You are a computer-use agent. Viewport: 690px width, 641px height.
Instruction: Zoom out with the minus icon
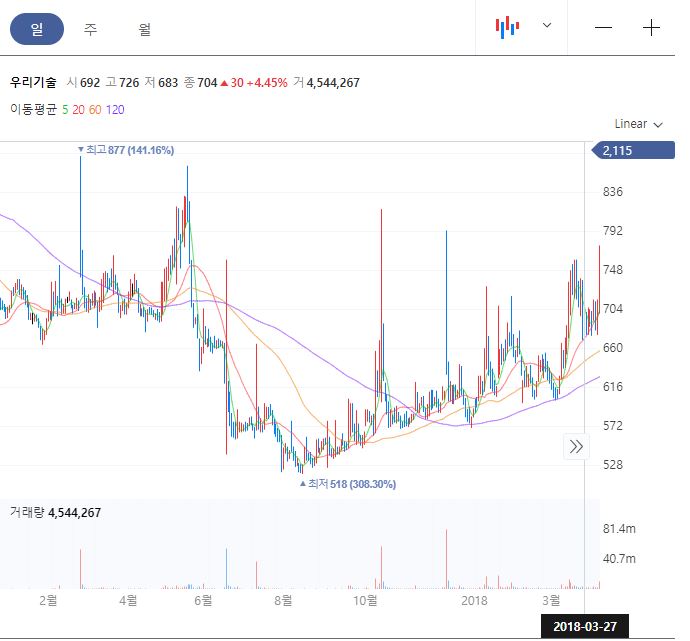(603, 28)
